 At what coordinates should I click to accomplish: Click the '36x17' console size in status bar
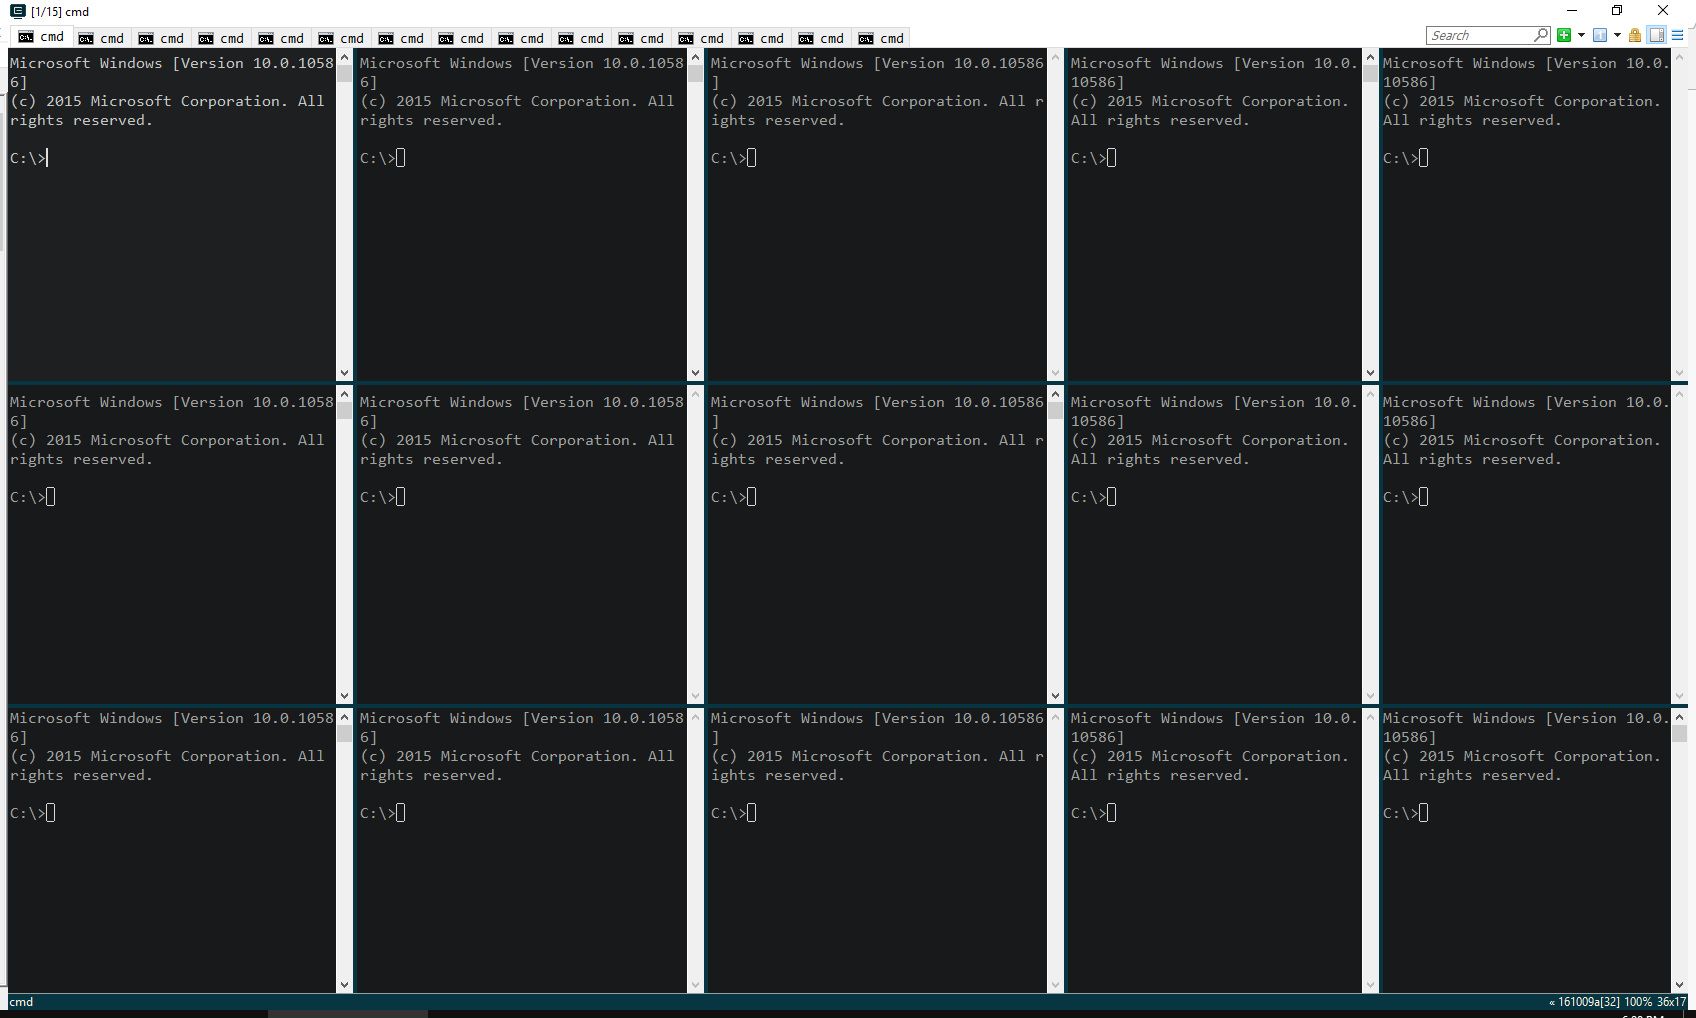pos(1672,1002)
